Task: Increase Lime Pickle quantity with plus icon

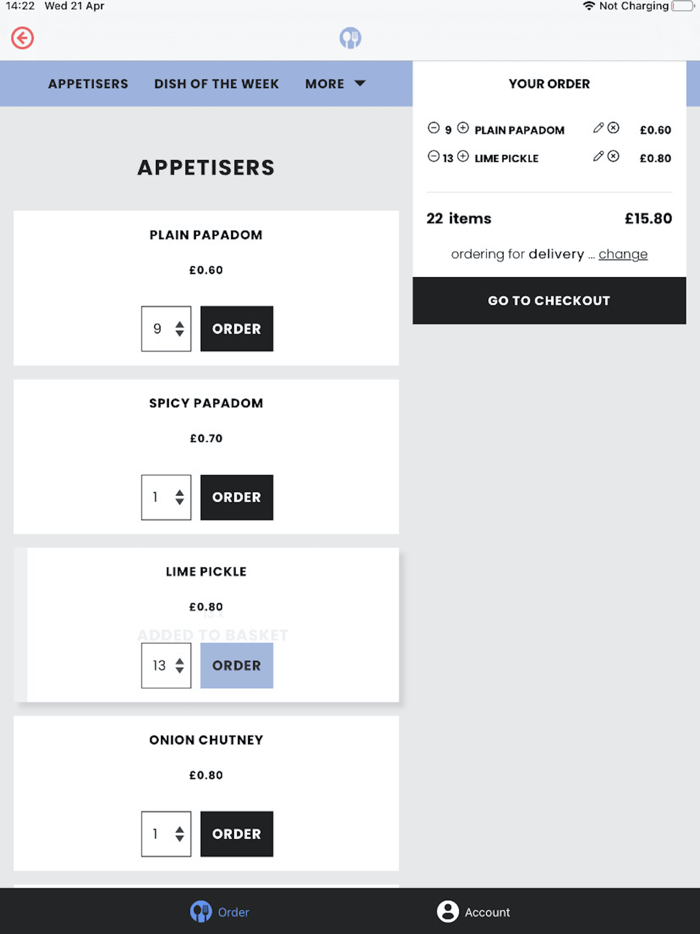Action: click(x=463, y=157)
